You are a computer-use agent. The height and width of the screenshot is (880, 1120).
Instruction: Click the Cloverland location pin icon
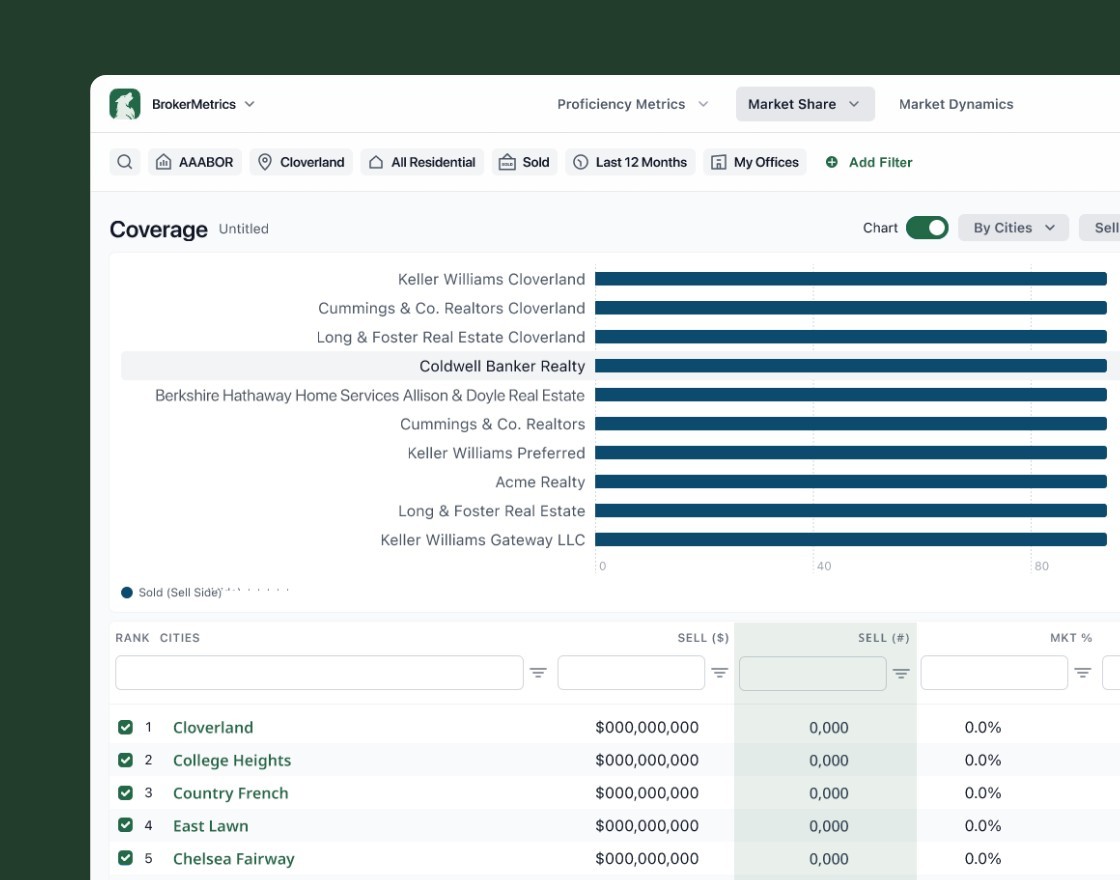point(265,162)
